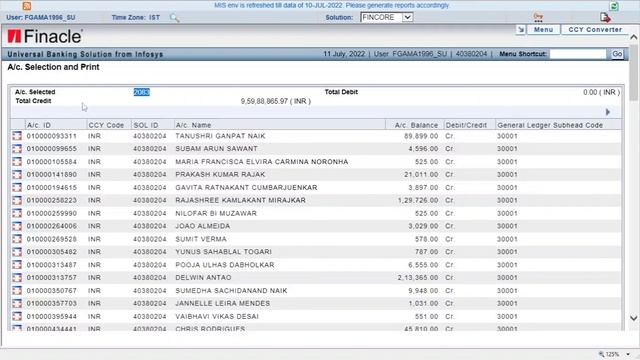Click the next page arrow above table
This screenshot has height=360, width=640.
(x=608, y=112)
